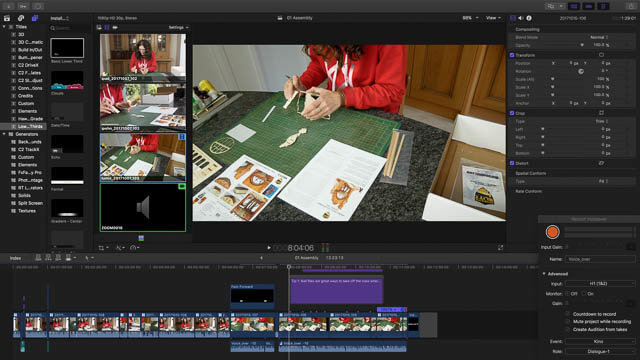Select the Textures generators category

(27, 211)
